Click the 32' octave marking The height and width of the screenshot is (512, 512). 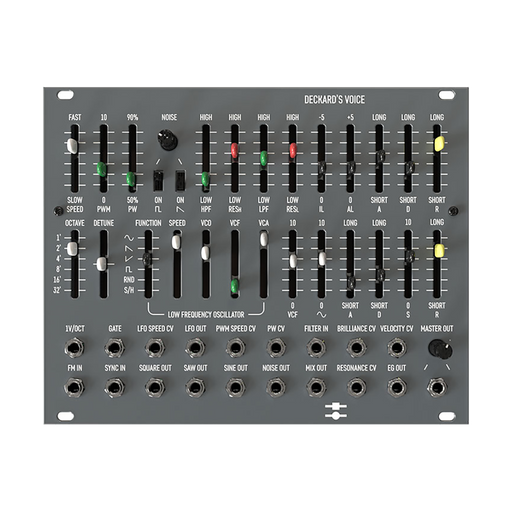[x=57, y=290]
